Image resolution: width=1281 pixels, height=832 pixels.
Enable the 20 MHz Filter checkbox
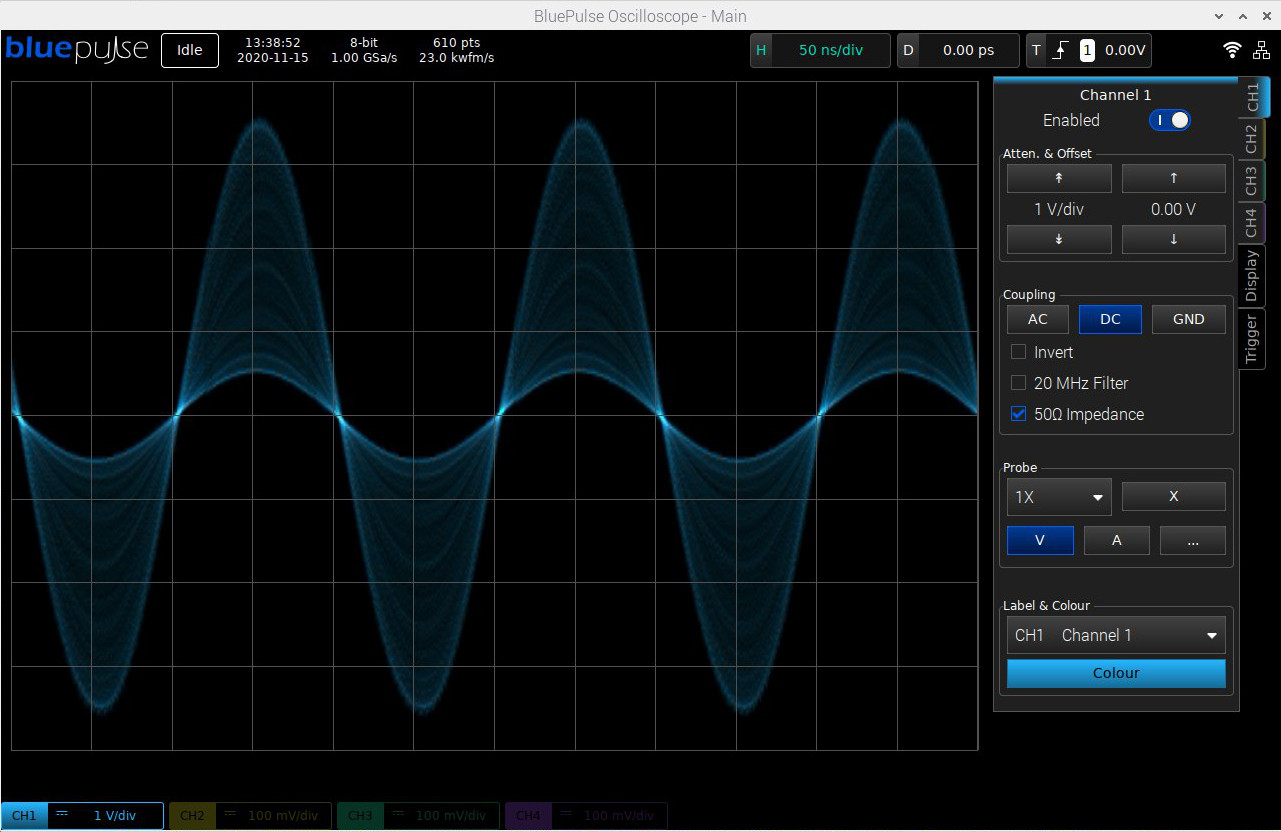coord(1019,383)
